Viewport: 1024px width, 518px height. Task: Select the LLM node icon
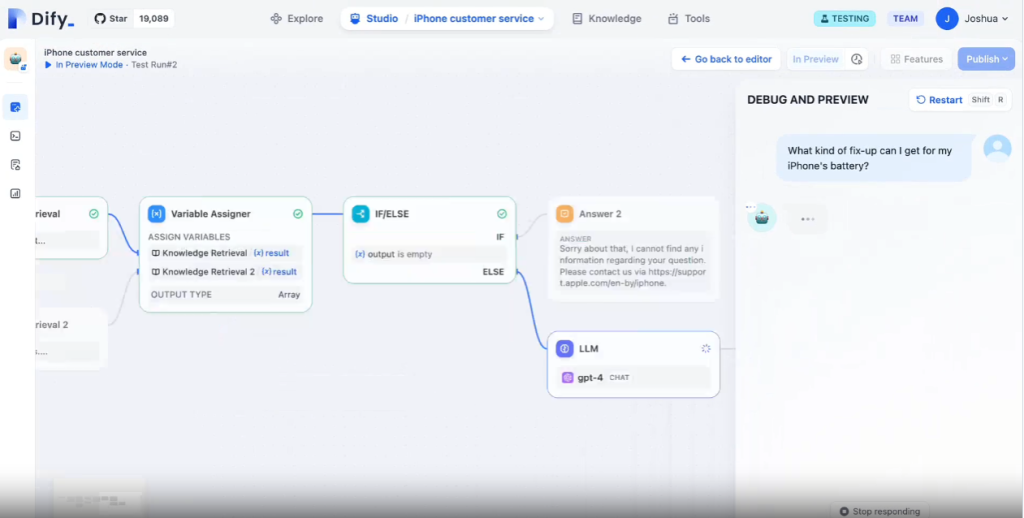tap(564, 349)
